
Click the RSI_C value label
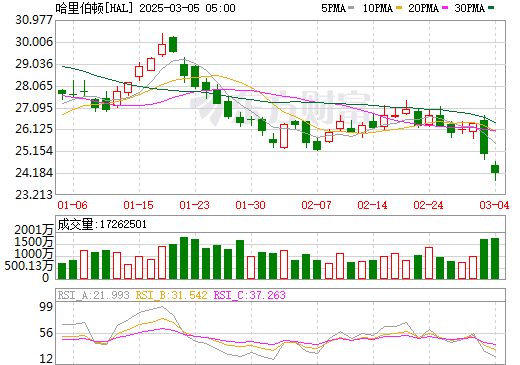pyautogui.click(x=249, y=295)
